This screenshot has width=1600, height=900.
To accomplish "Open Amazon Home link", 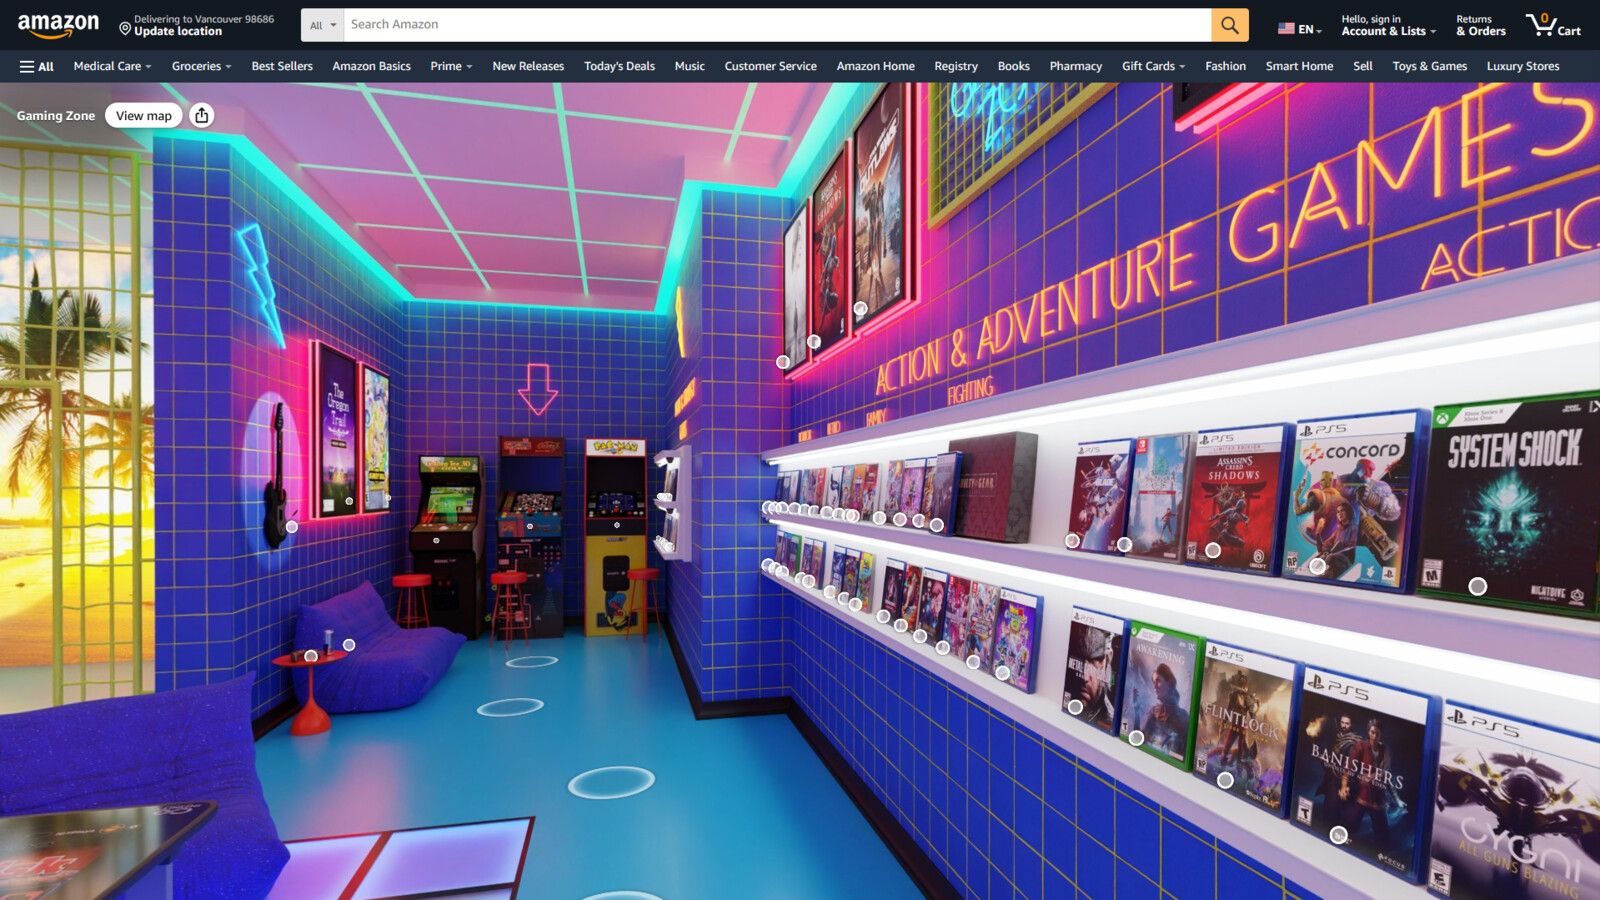I will click(875, 66).
